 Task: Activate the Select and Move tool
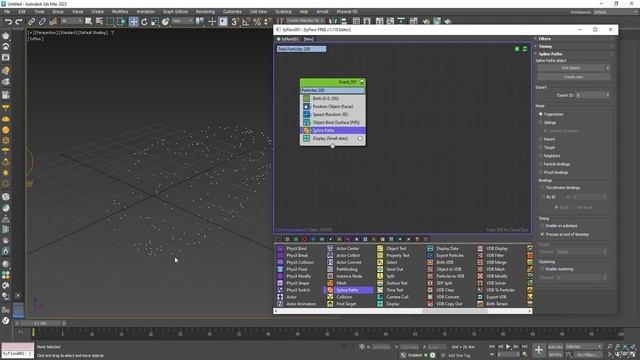point(133,22)
